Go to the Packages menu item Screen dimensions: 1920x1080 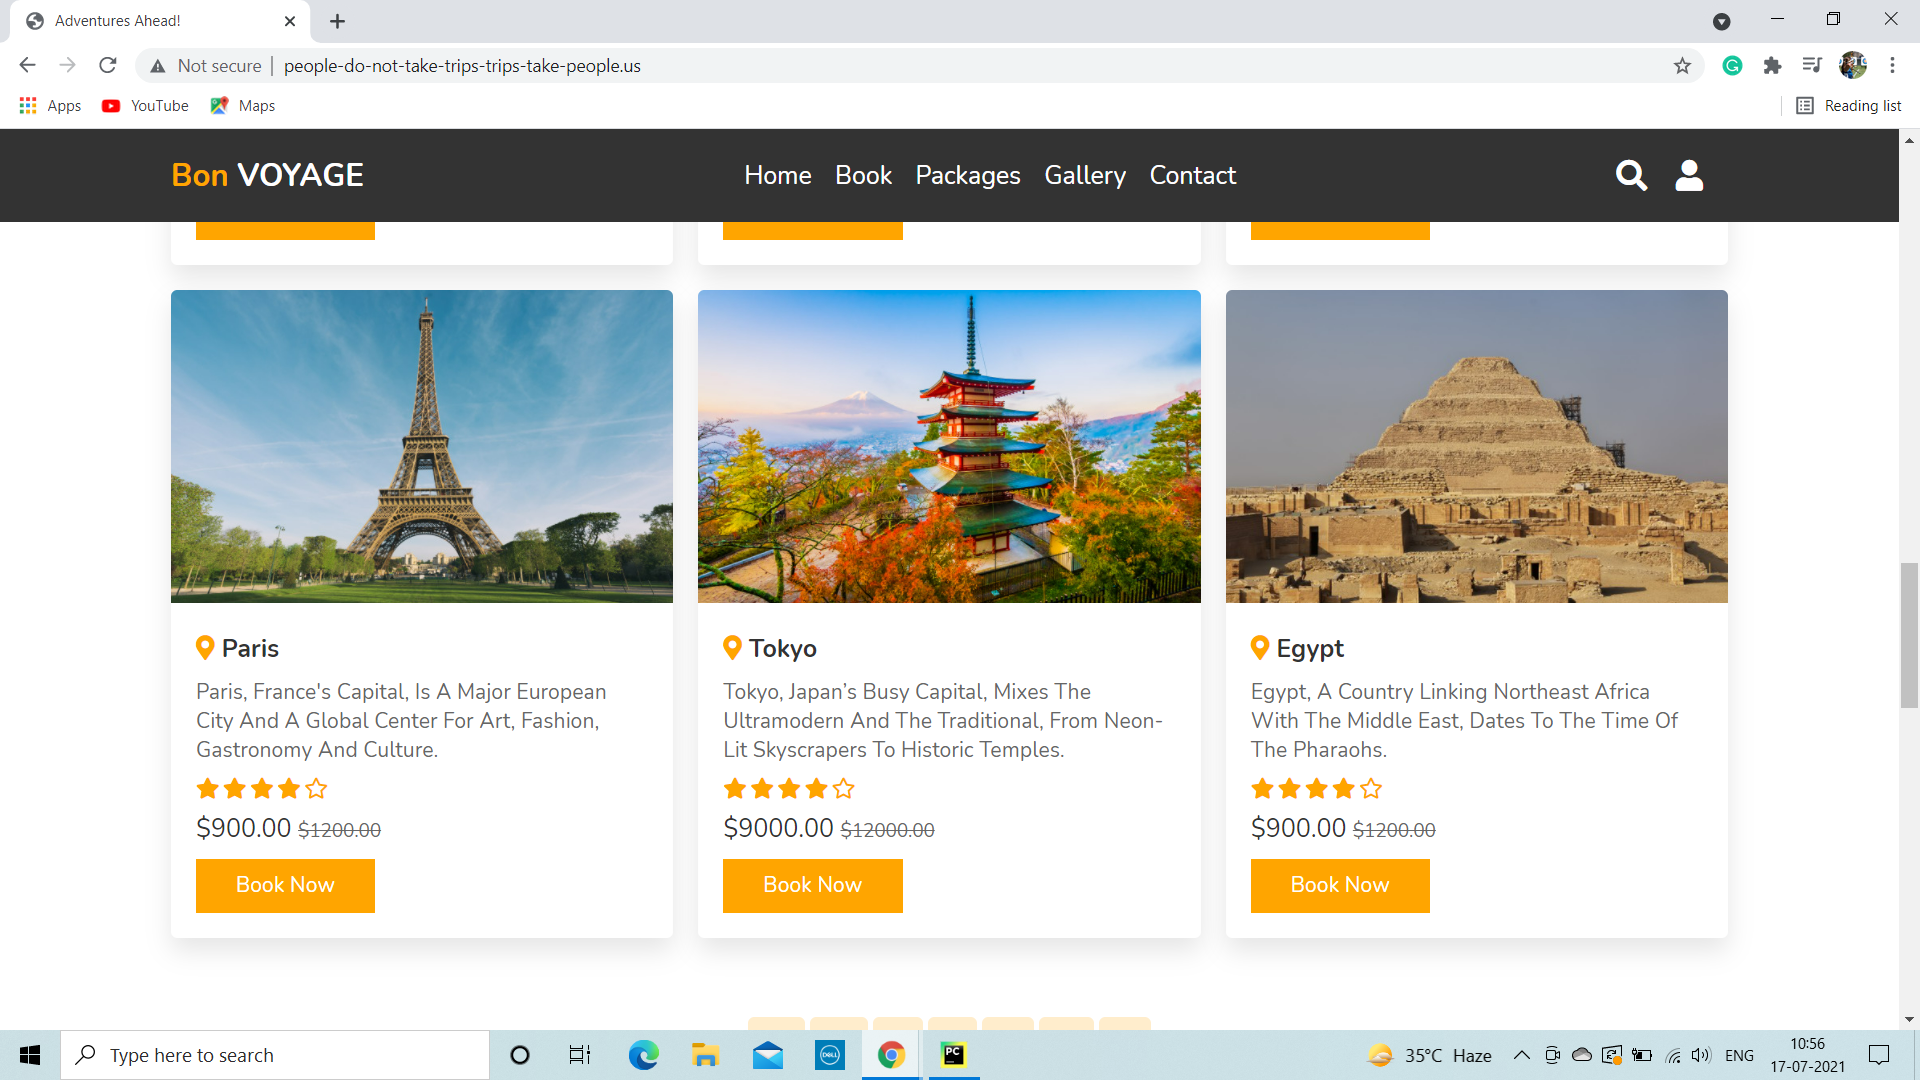[x=967, y=175]
